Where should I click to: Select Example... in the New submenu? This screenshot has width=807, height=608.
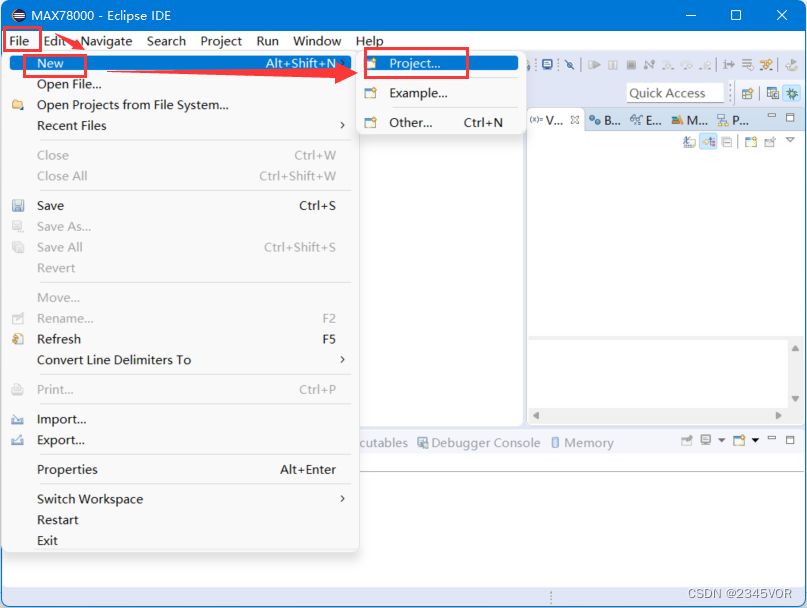tap(441, 93)
